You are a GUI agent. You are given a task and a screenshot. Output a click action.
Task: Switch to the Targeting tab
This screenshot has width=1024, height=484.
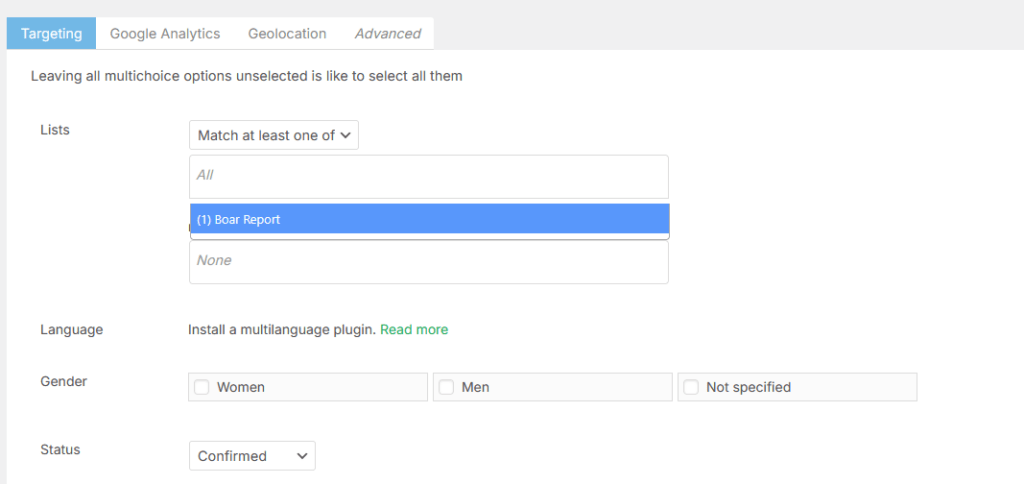51,33
